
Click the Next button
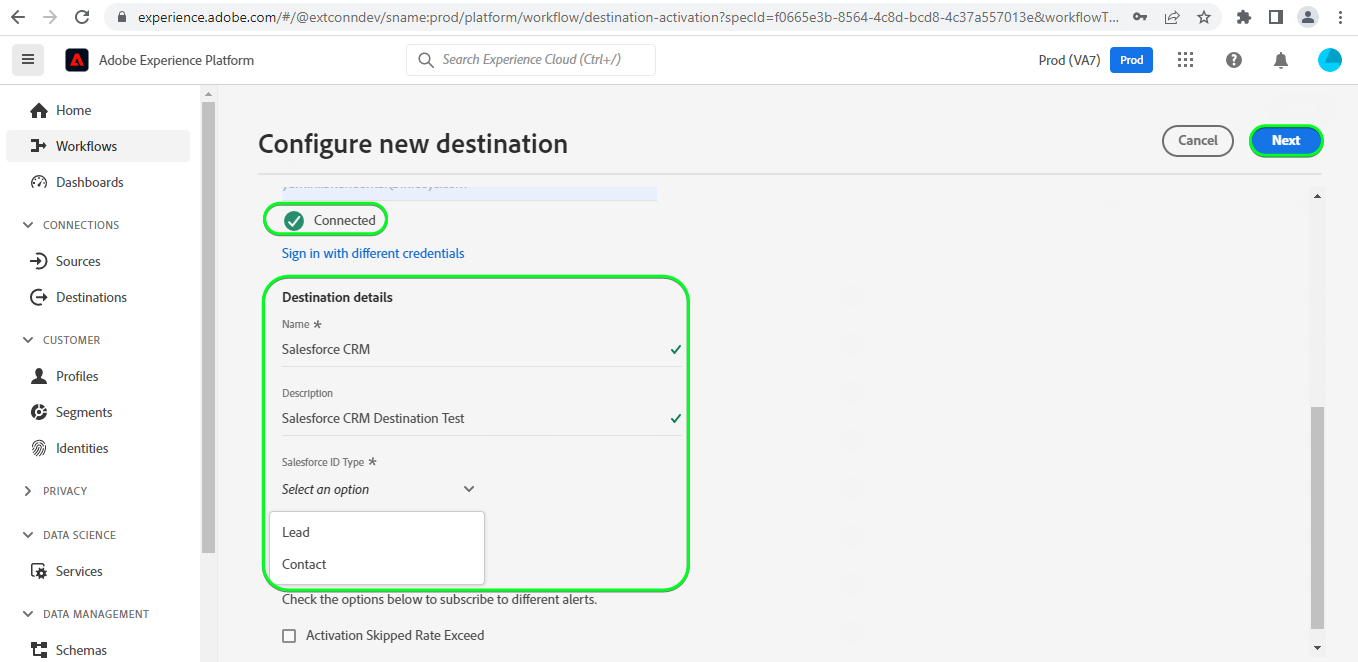pos(1285,141)
